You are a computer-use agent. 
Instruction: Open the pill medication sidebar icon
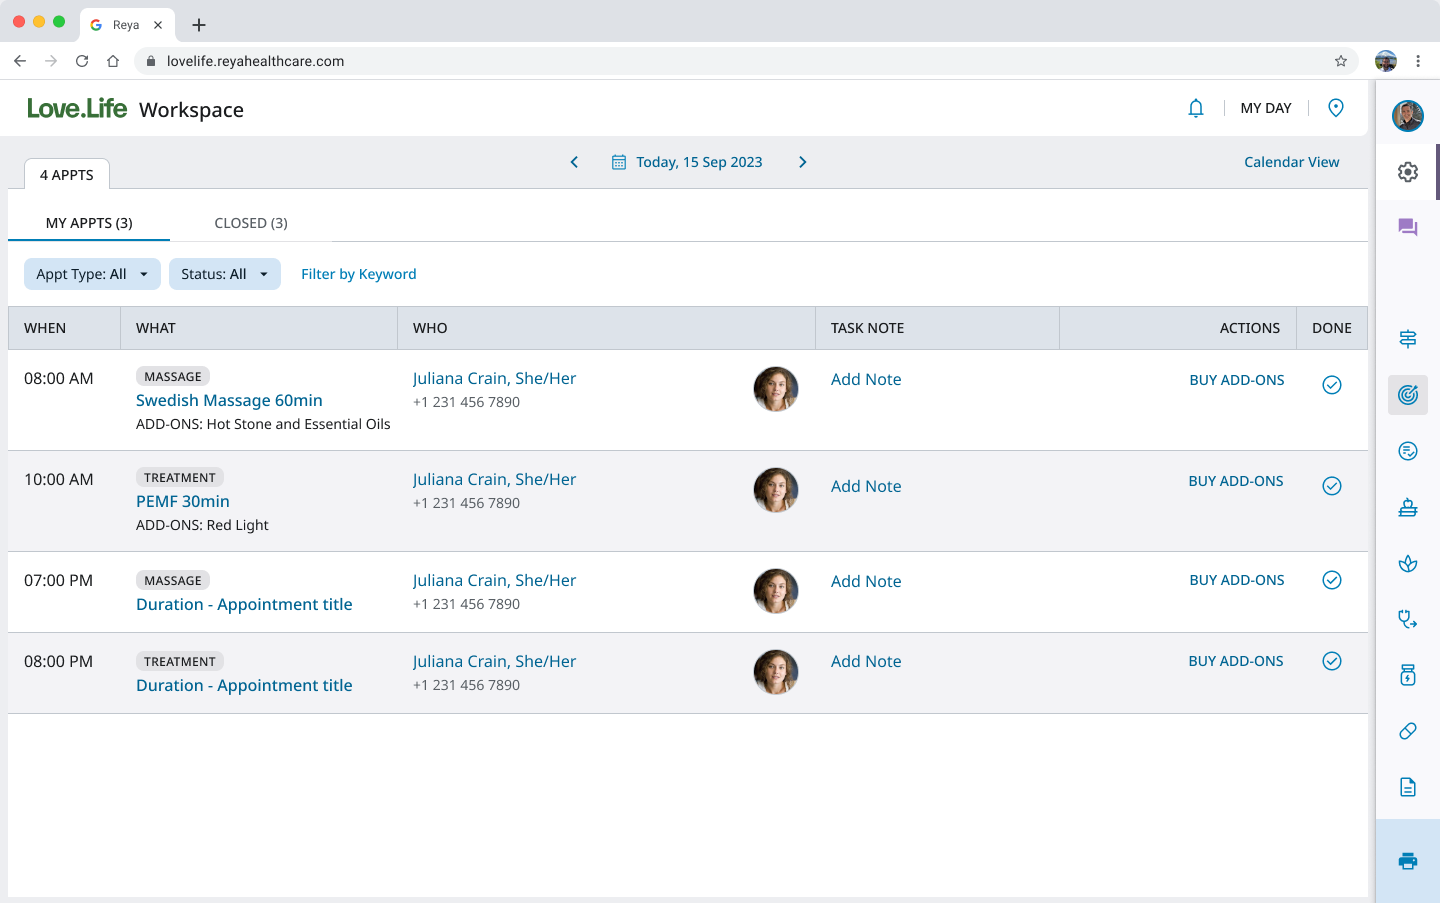(x=1407, y=731)
